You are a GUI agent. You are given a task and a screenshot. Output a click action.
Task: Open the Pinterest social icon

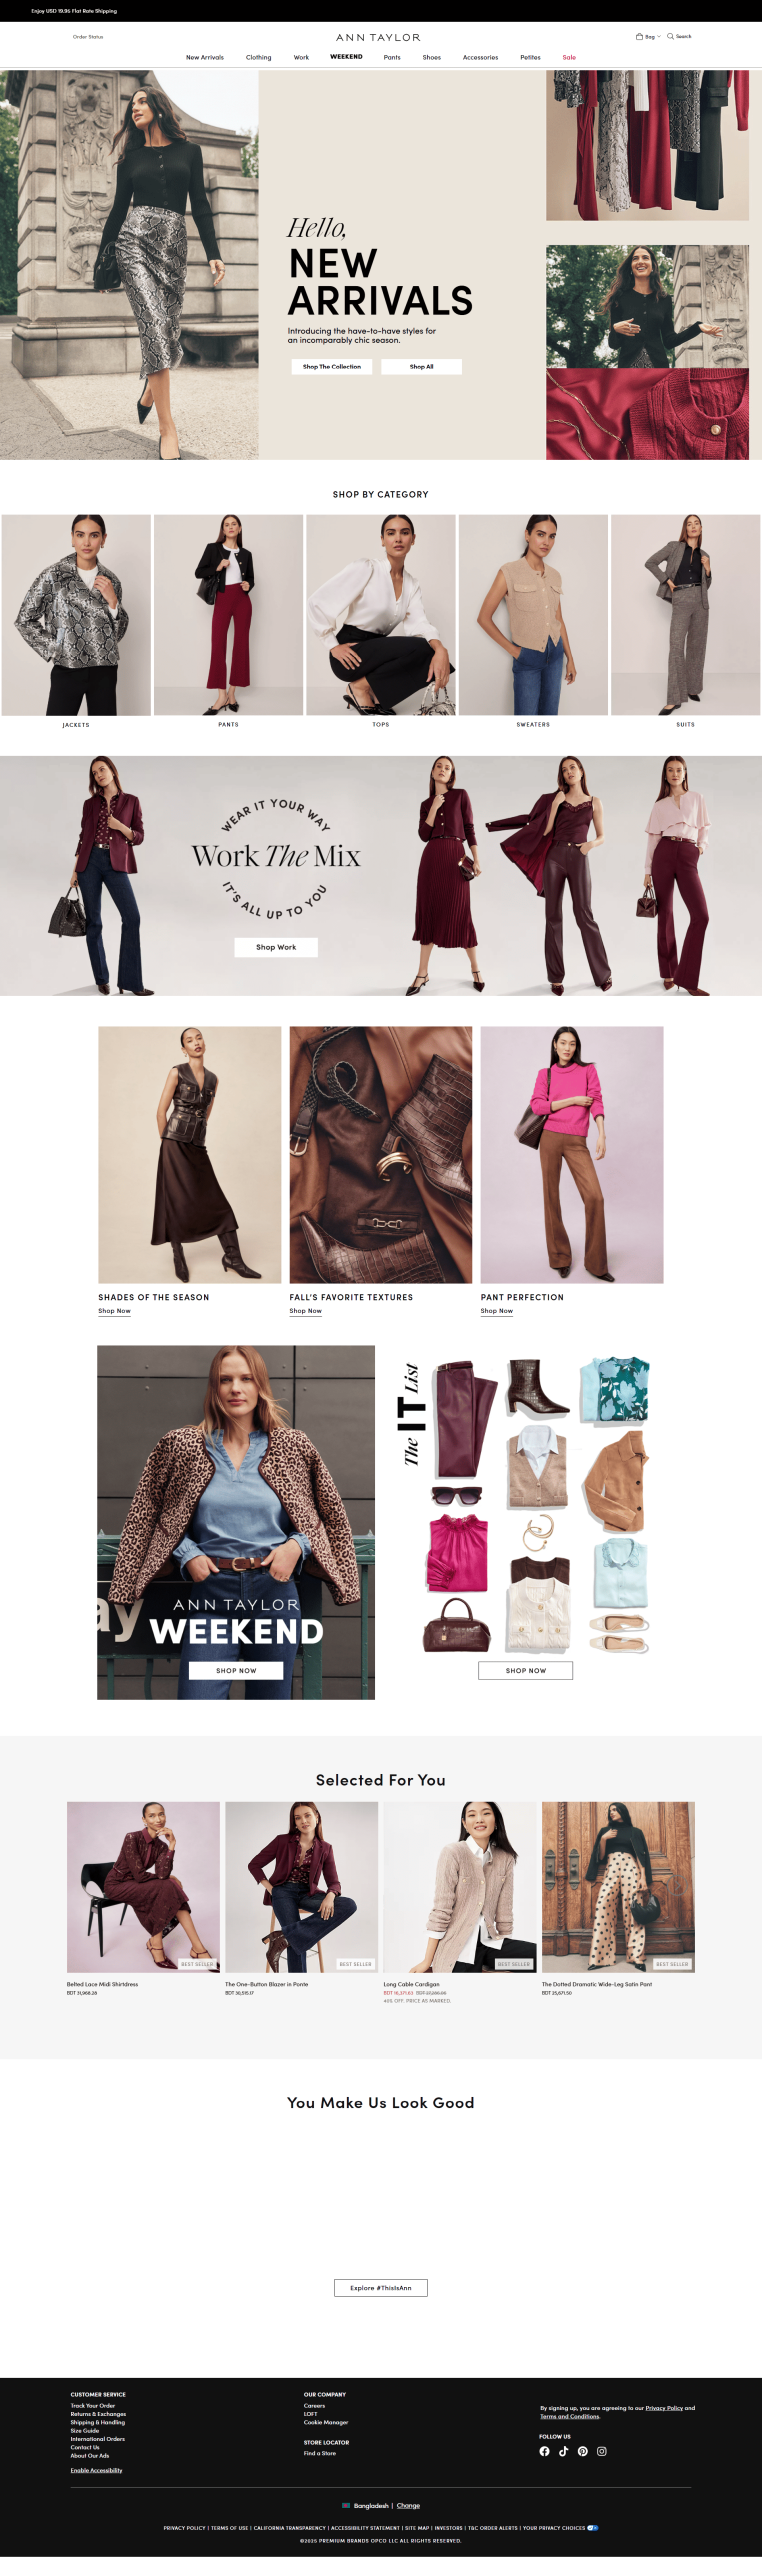tap(582, 2451)
